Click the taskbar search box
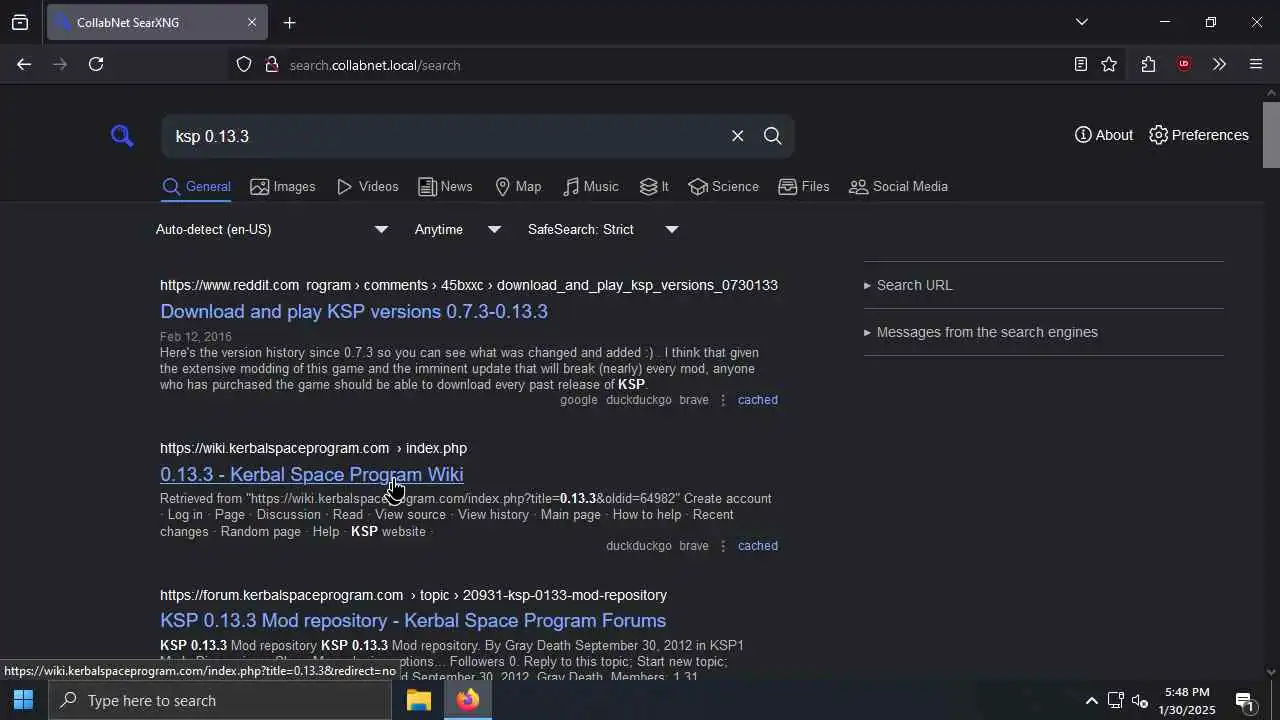1280x720 pixels. [x=220, y=700]
